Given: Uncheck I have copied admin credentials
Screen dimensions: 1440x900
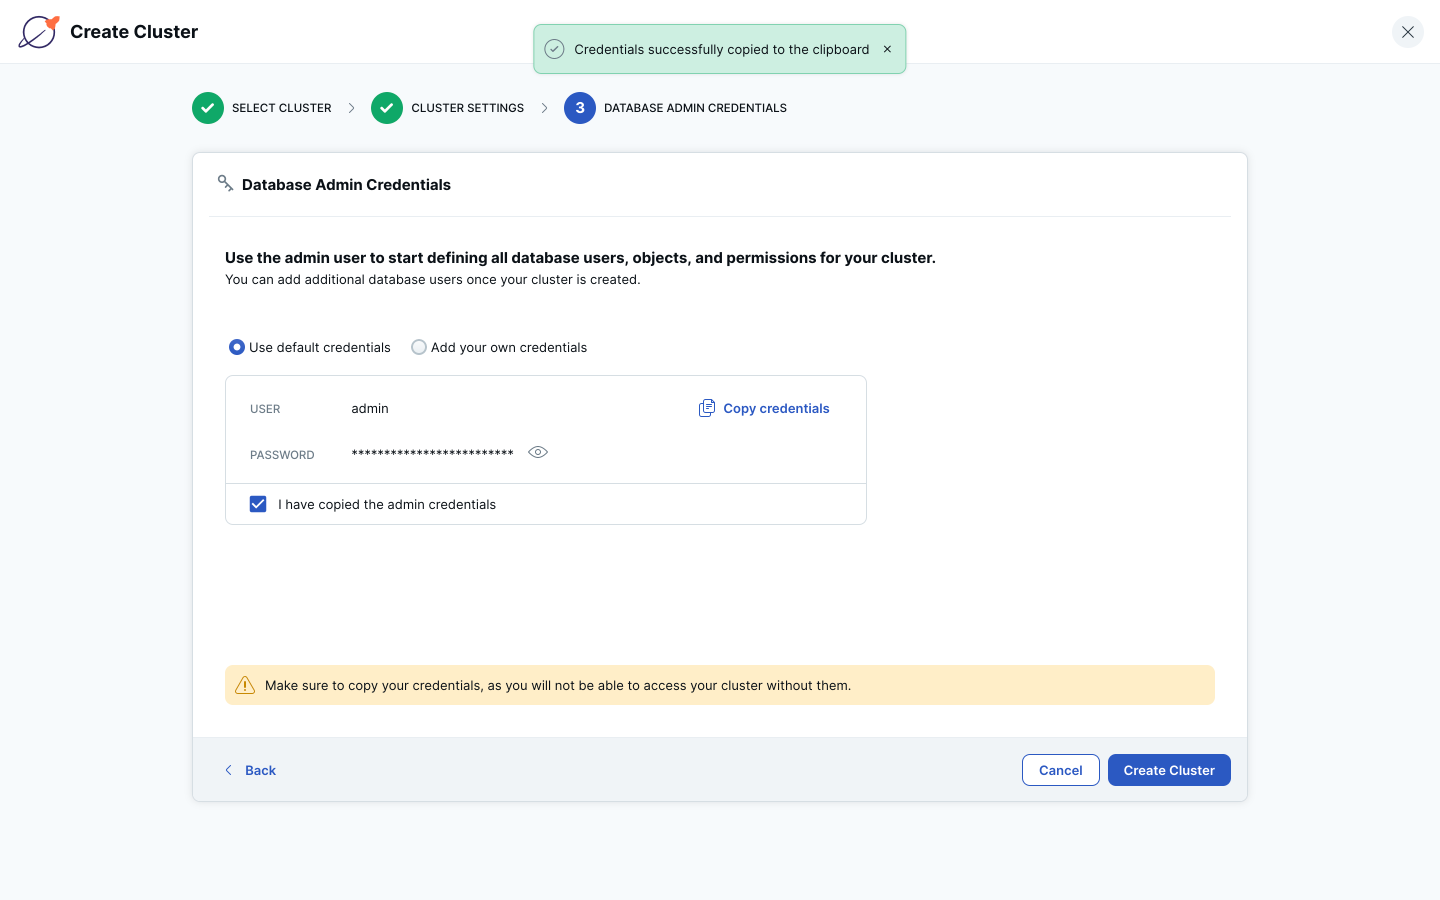Looking at the screenshot, I should coord(258,504).
